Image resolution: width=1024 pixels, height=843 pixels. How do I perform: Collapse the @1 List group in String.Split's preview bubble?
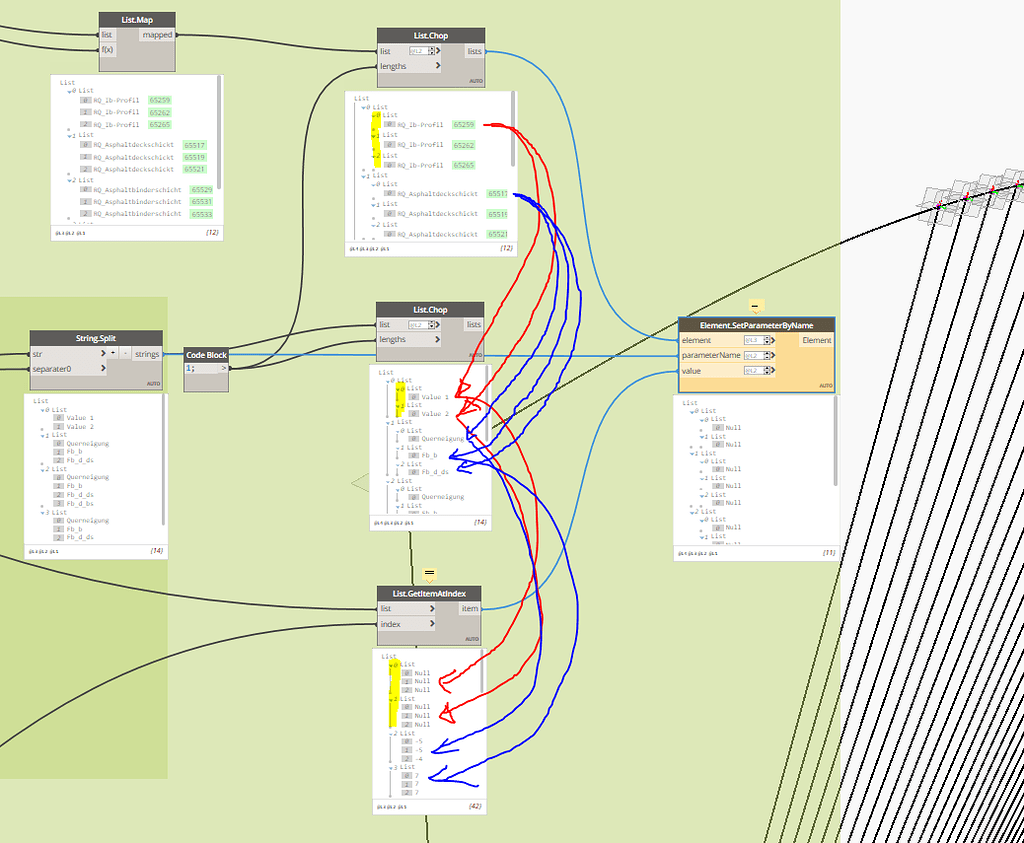click(x=43, y=435)
